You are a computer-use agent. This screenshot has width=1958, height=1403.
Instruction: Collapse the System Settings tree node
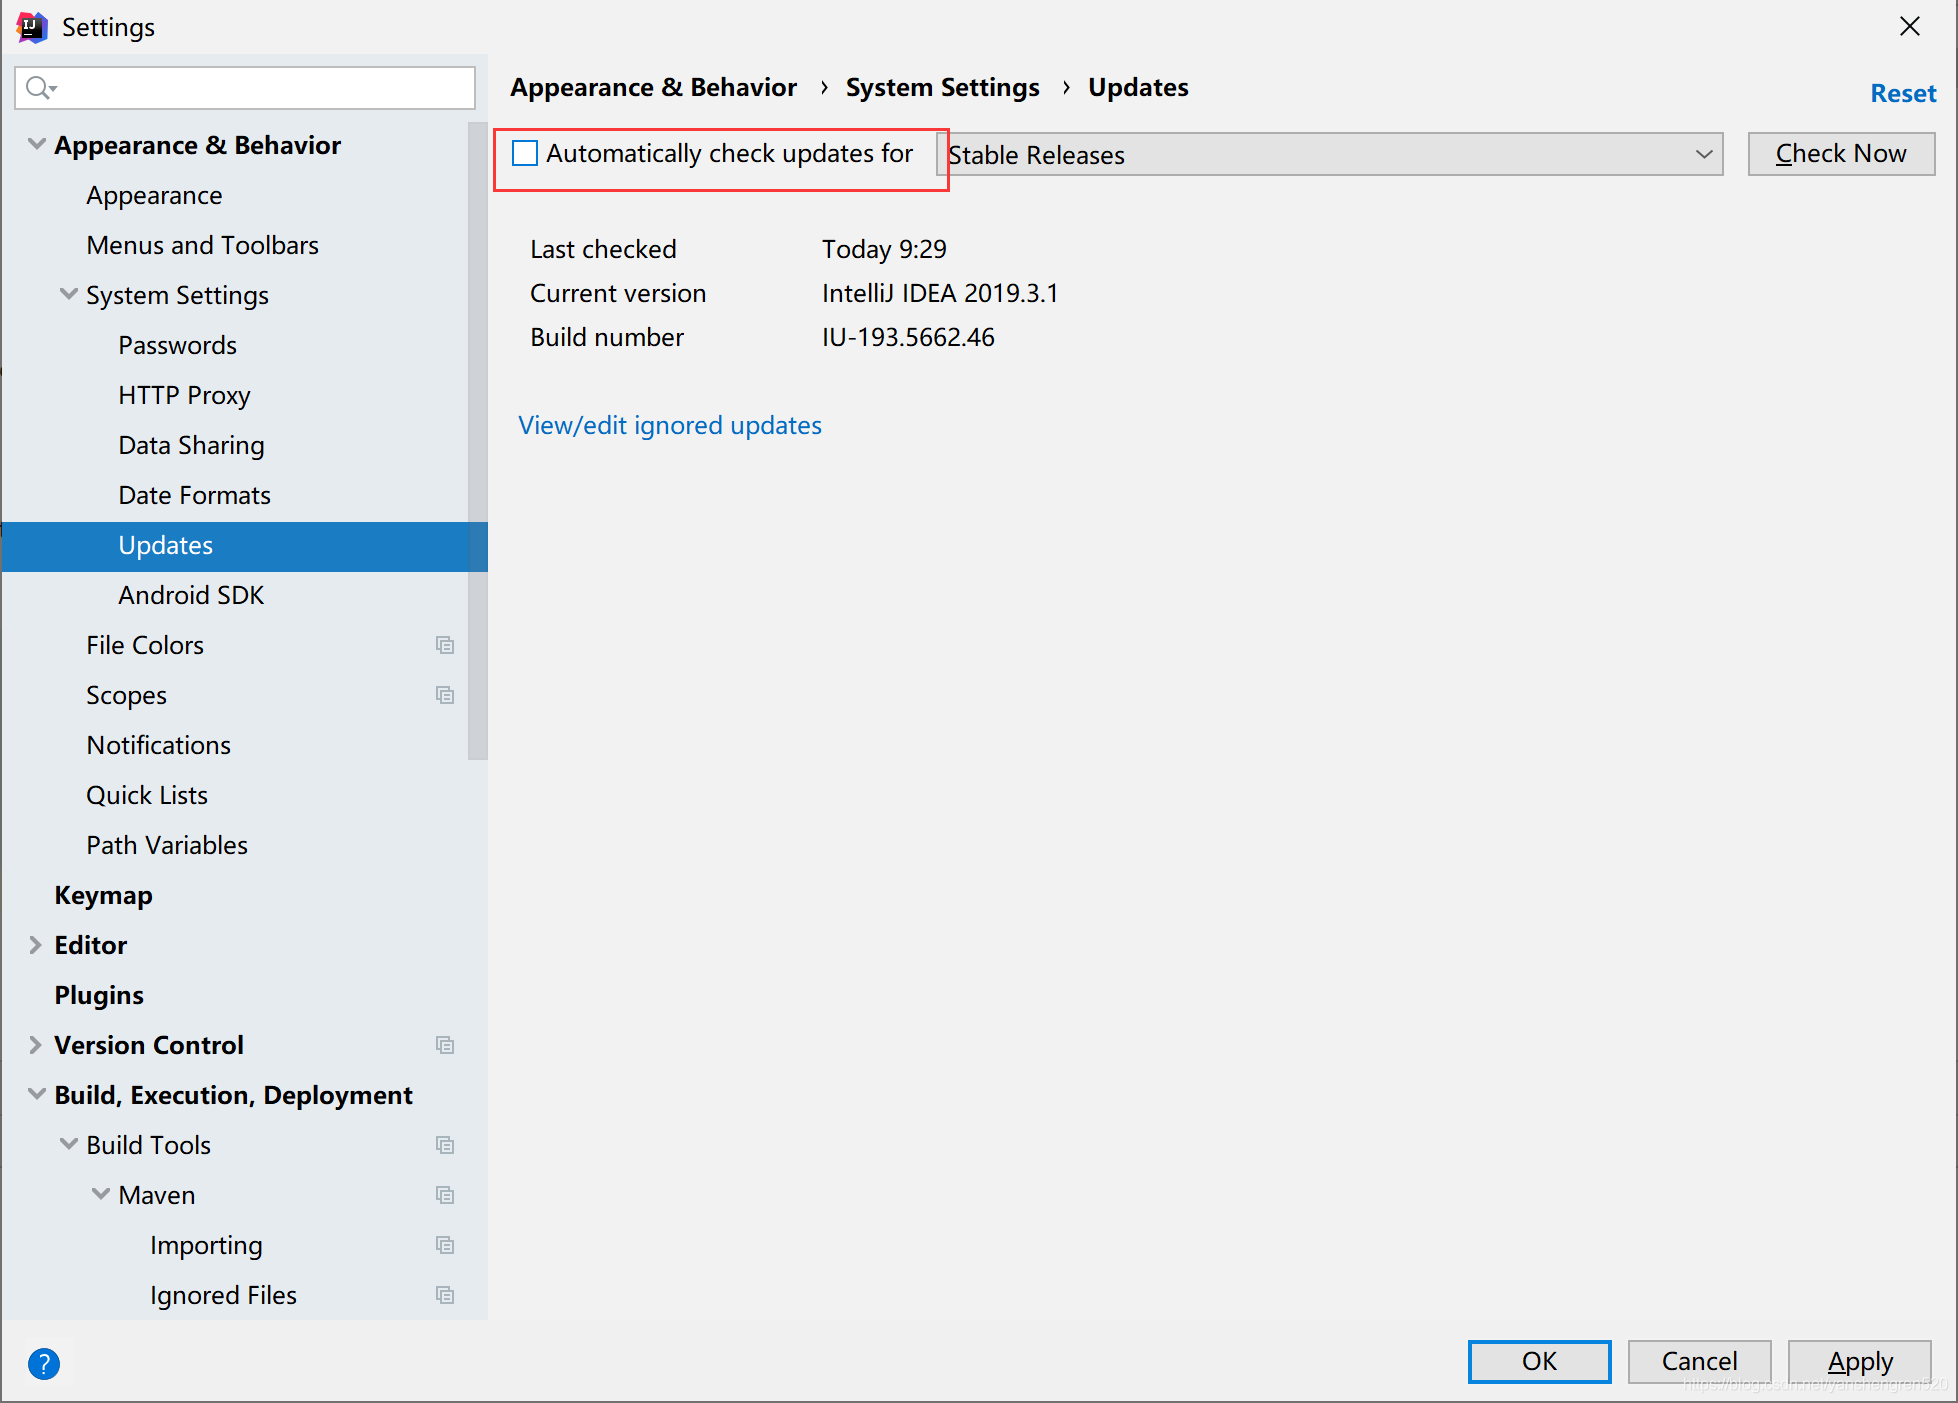click(x=68, y=295)
